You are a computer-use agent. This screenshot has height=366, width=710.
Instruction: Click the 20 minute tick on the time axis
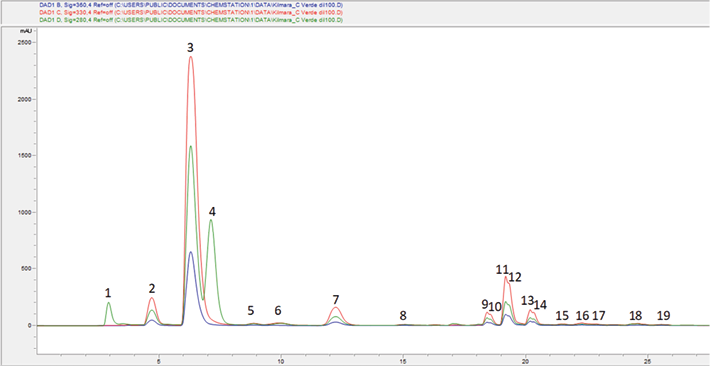click(x=525, y=361)
